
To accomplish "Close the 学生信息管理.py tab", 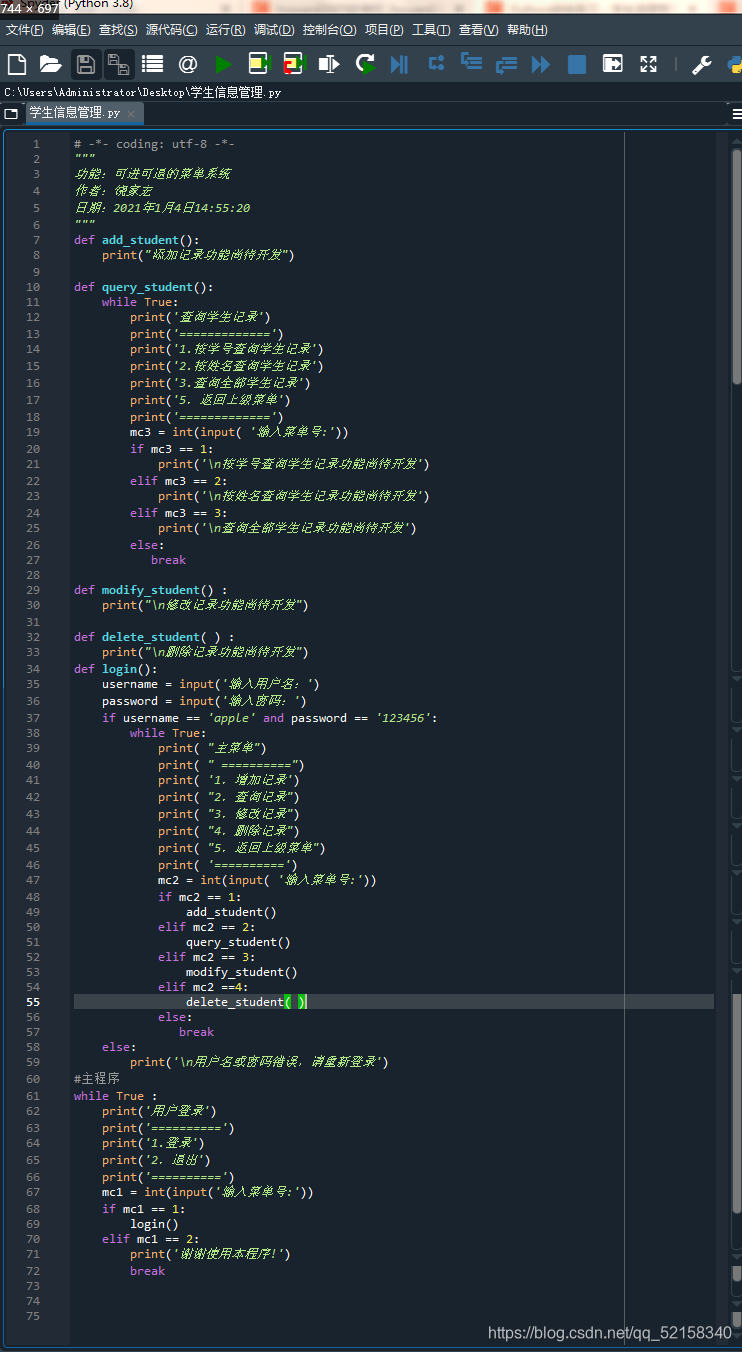I will coord(131,114).
